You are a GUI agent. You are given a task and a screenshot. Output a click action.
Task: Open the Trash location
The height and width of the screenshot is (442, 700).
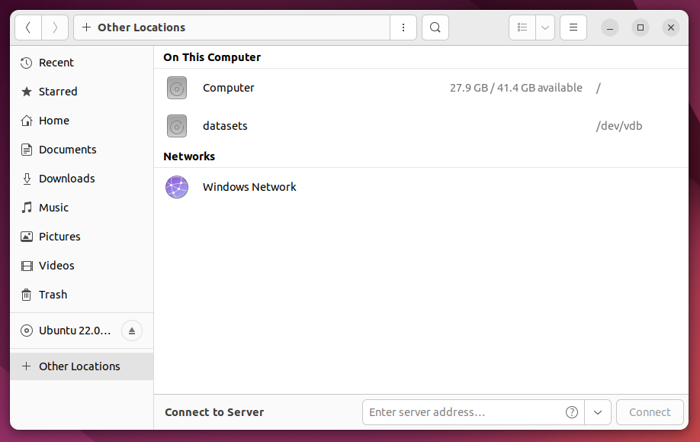click(53, 295)
